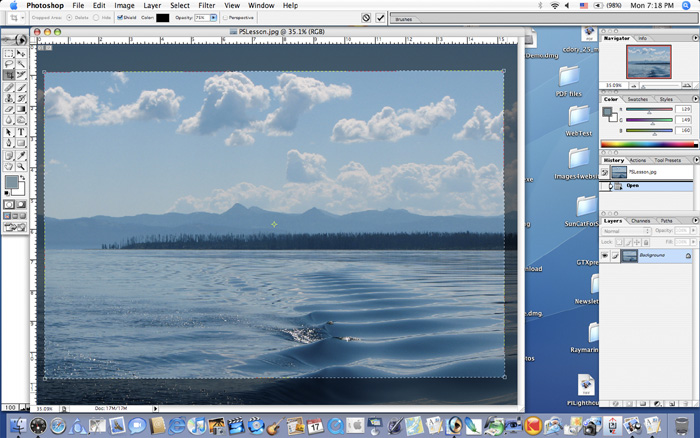700x438 pixels.
Task: Switch to the Channels tab
Action: tap(640, 220)
